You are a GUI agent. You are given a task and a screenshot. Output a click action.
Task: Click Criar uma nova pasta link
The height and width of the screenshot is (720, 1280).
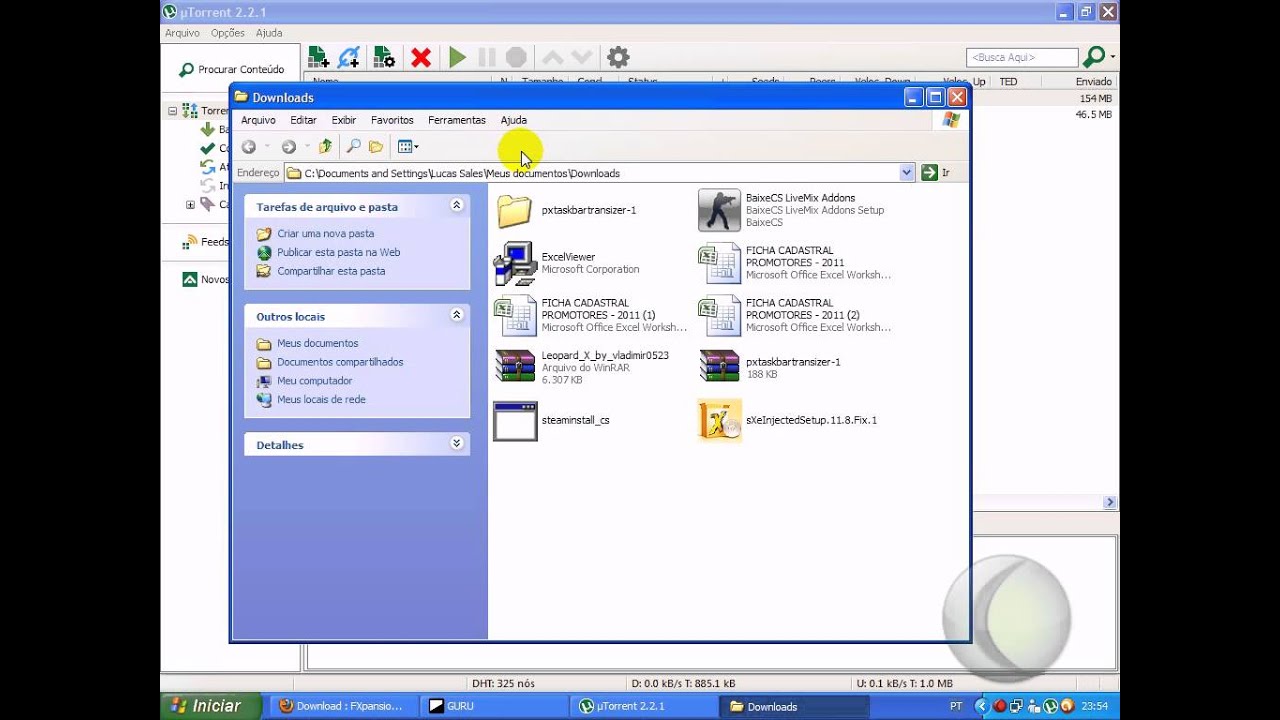(325, 234)
